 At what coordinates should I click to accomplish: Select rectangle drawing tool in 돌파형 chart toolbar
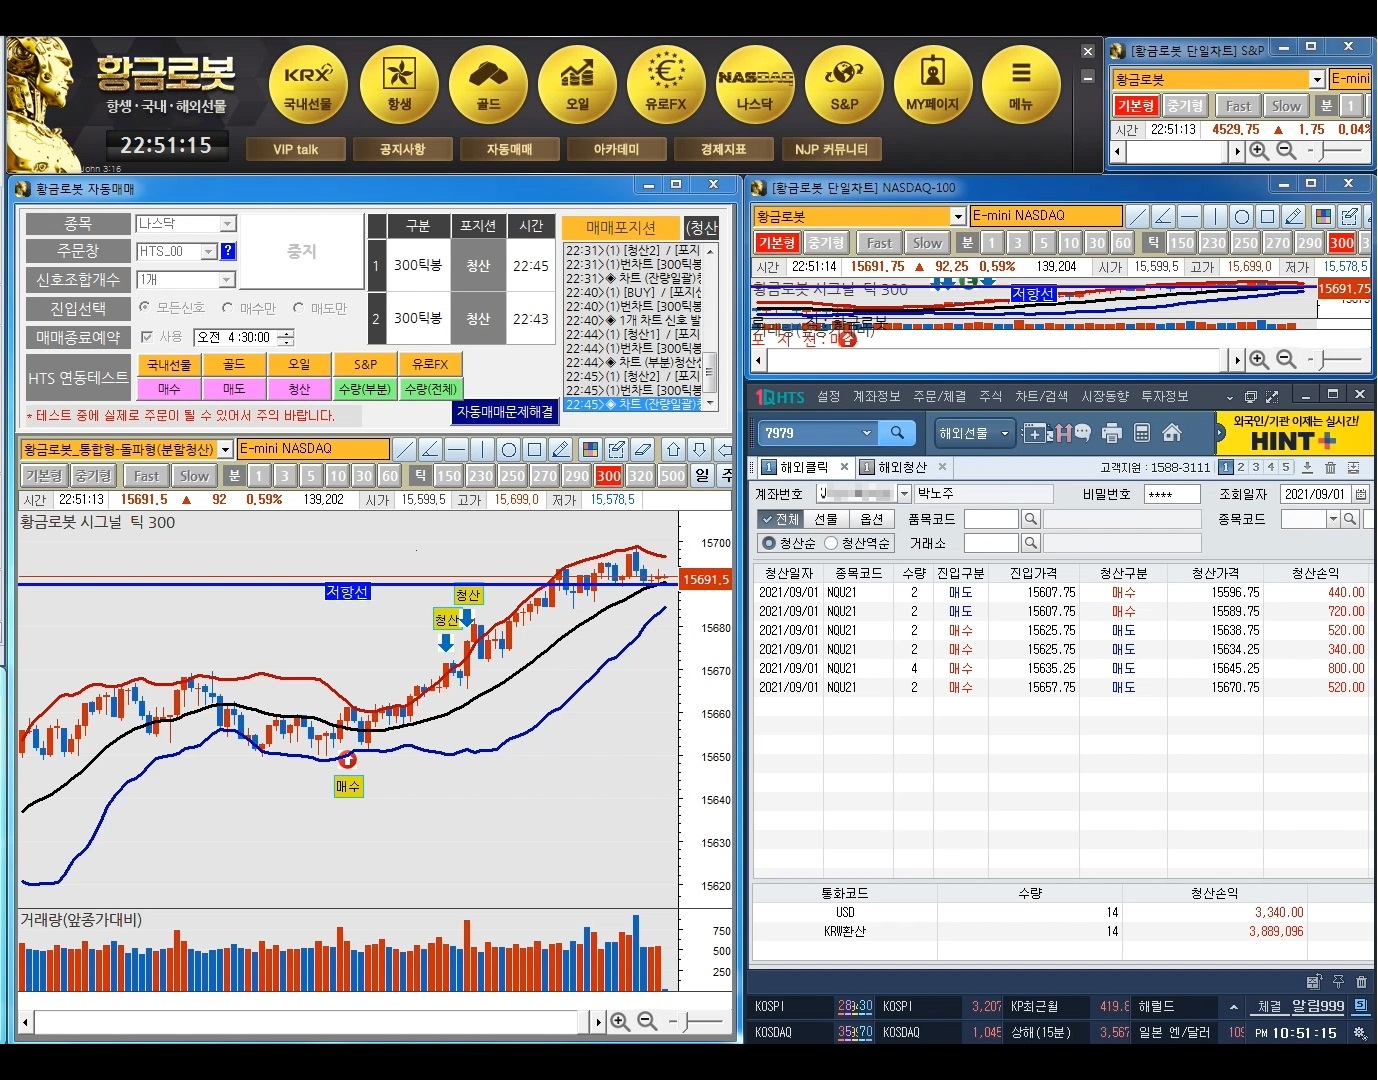534,449
